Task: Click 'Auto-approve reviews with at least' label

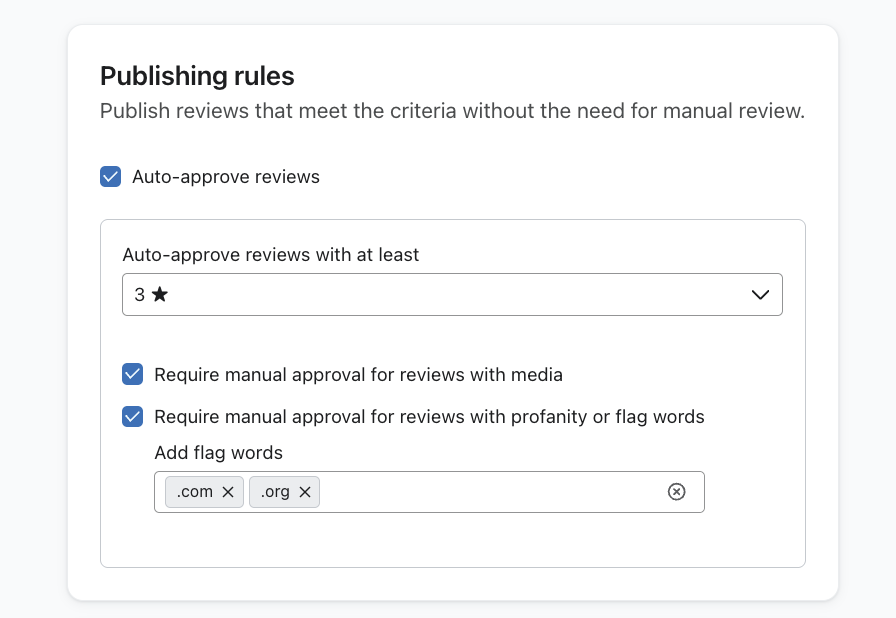Action: tap(271, 255)
